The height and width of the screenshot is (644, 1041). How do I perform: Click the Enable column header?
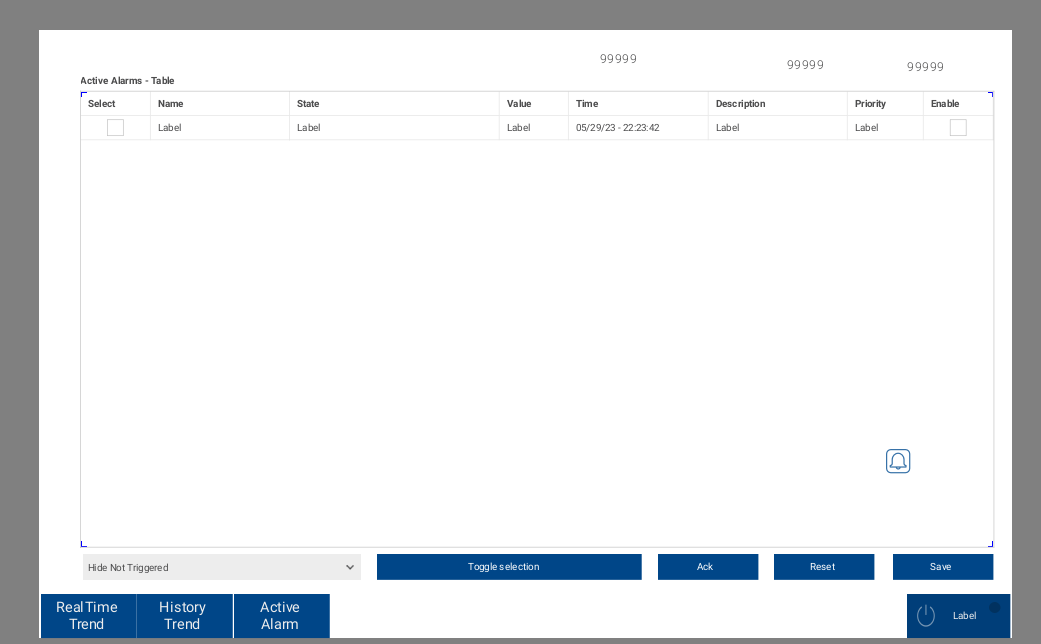958,104
